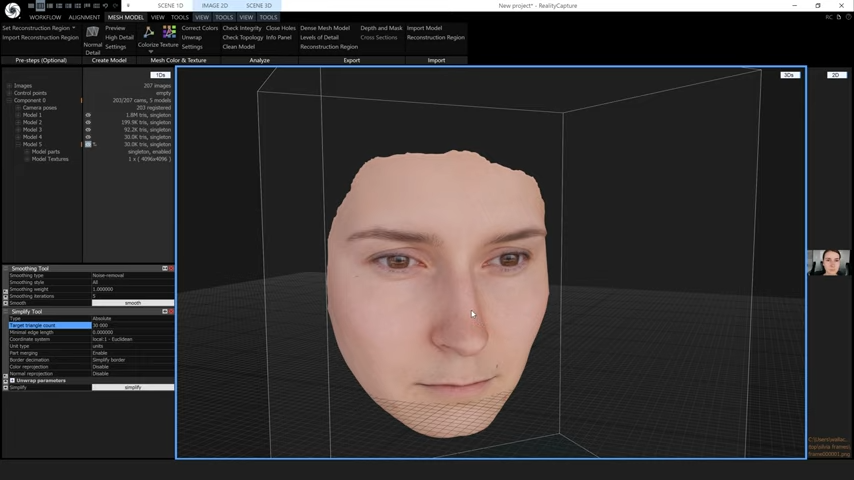This screenshot has height=480, width=854.
Task: Switch to the WORKFLOW ribbon tab
Action: pos(45,17)
